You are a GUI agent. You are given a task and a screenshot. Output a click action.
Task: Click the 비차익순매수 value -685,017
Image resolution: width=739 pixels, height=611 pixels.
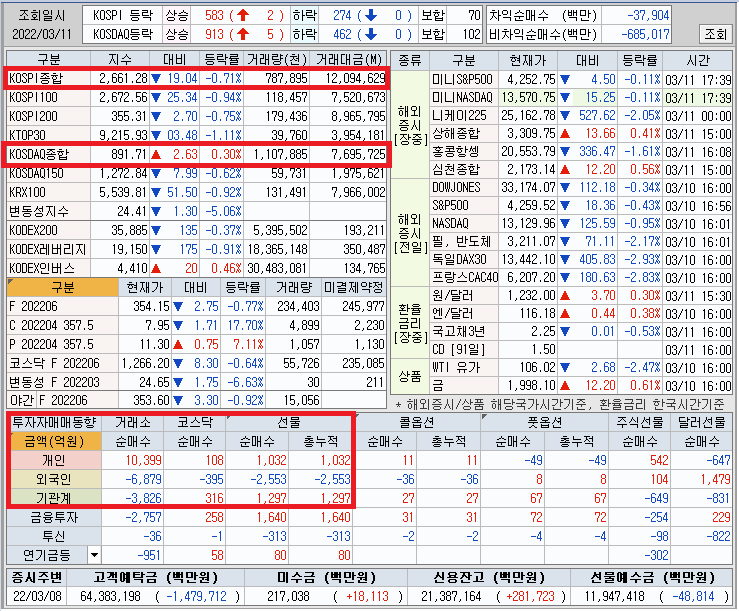point(645,34)
